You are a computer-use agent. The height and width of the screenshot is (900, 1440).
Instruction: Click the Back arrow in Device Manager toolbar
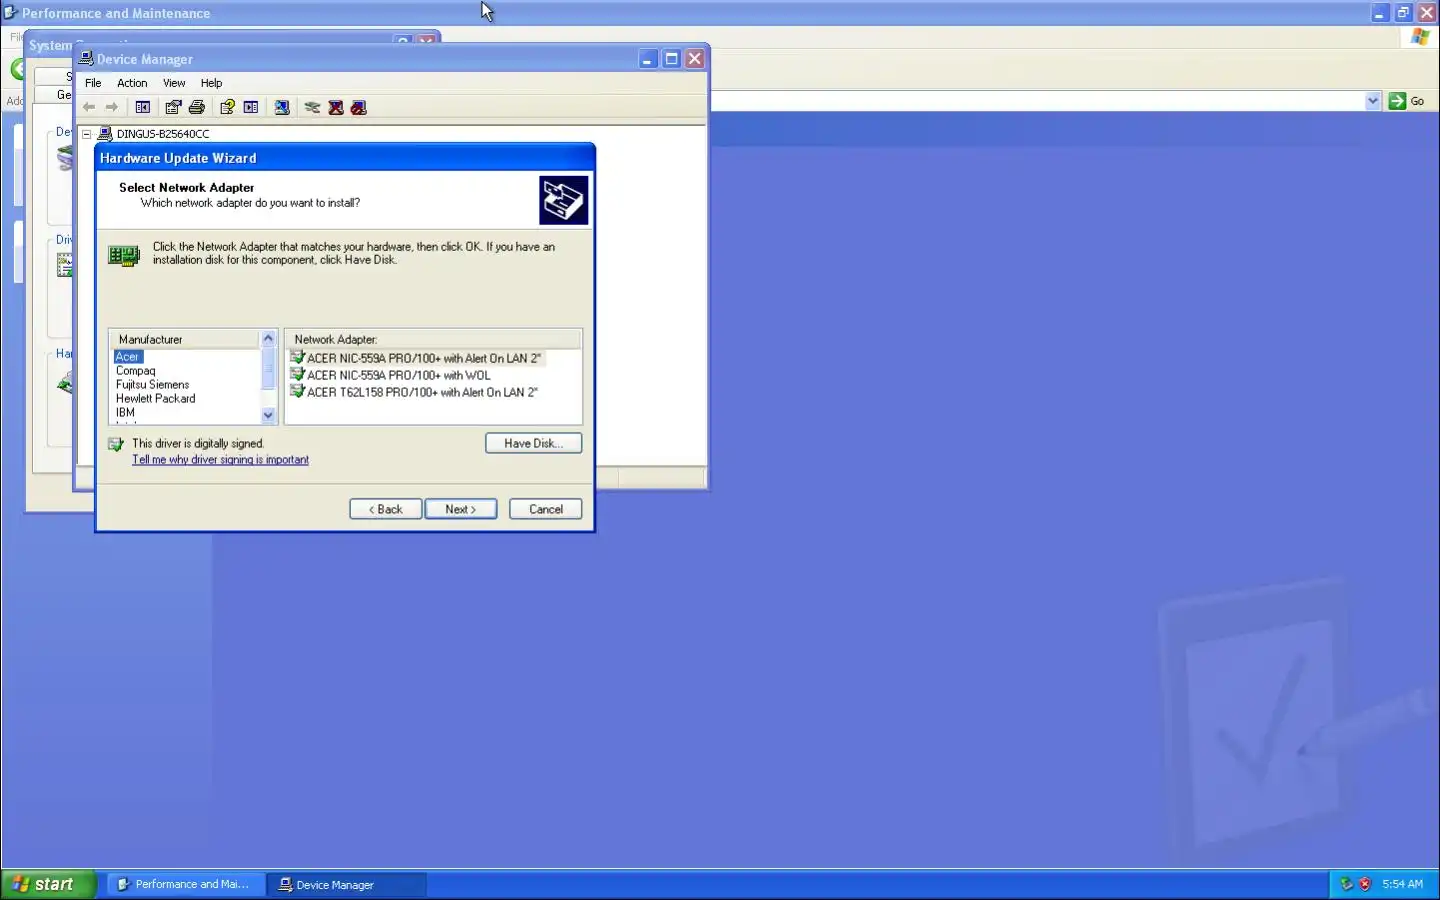point(89,107)
